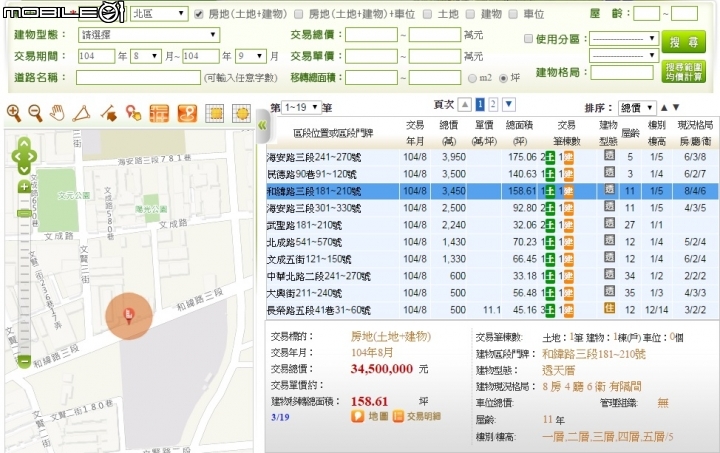Select the 海安路三段301~330號 row
The height and width of the screenshot is (453, 720).
(492, 208)
